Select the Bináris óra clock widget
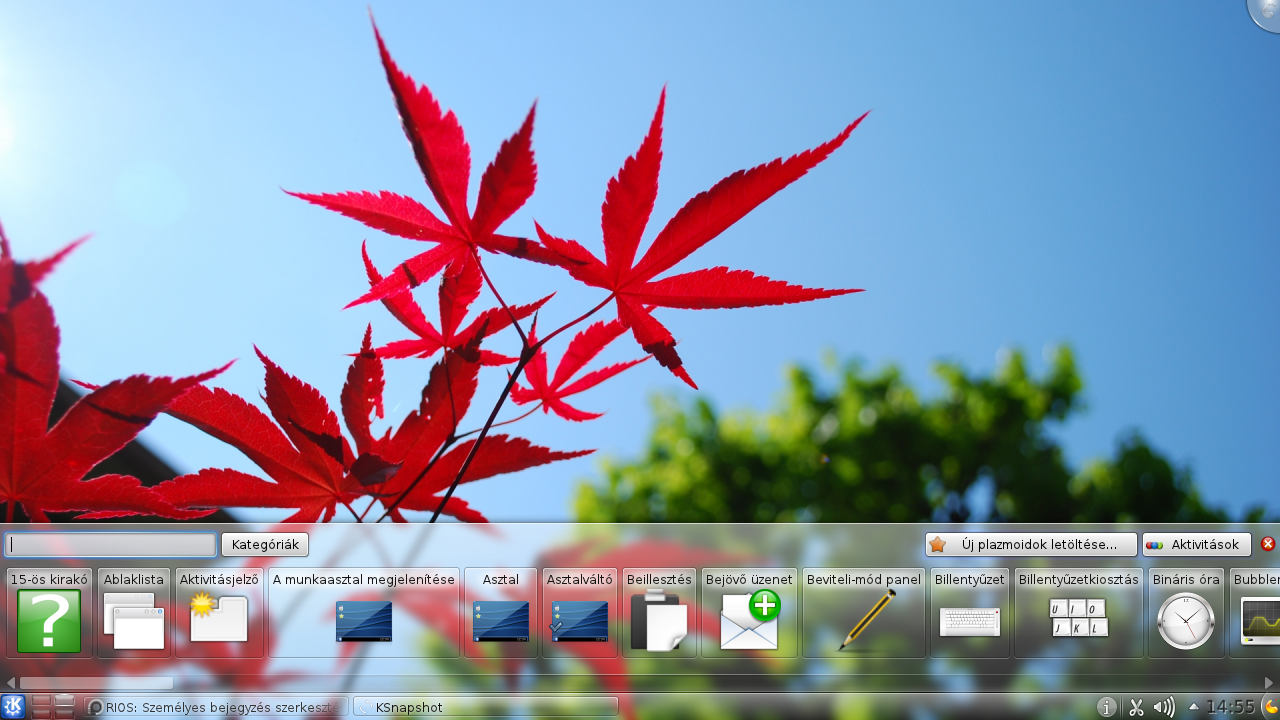 pyautogui.click(x=1186, y=613)
